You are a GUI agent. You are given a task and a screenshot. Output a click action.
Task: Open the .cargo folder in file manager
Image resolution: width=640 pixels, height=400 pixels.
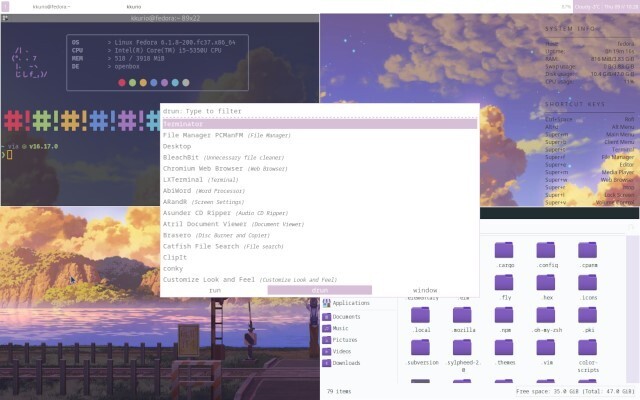point(504,250)
